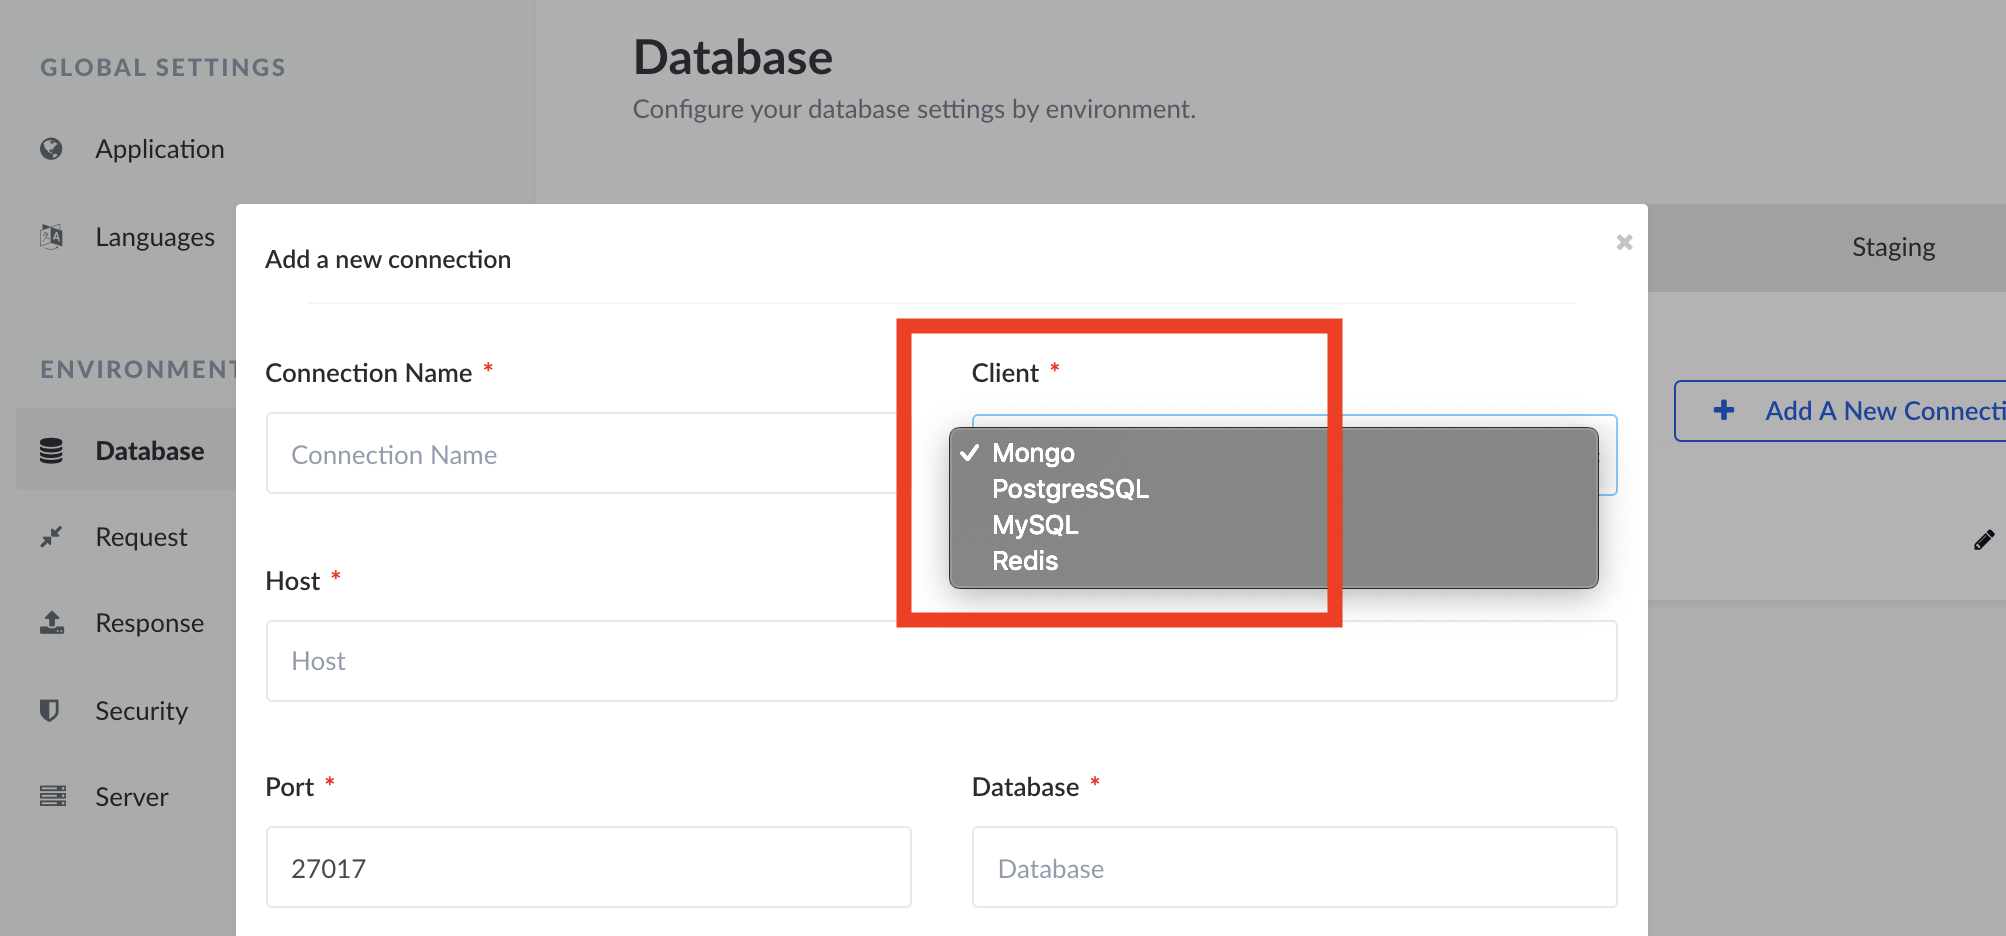Click the Response upload icon

(x=52, y=623)
